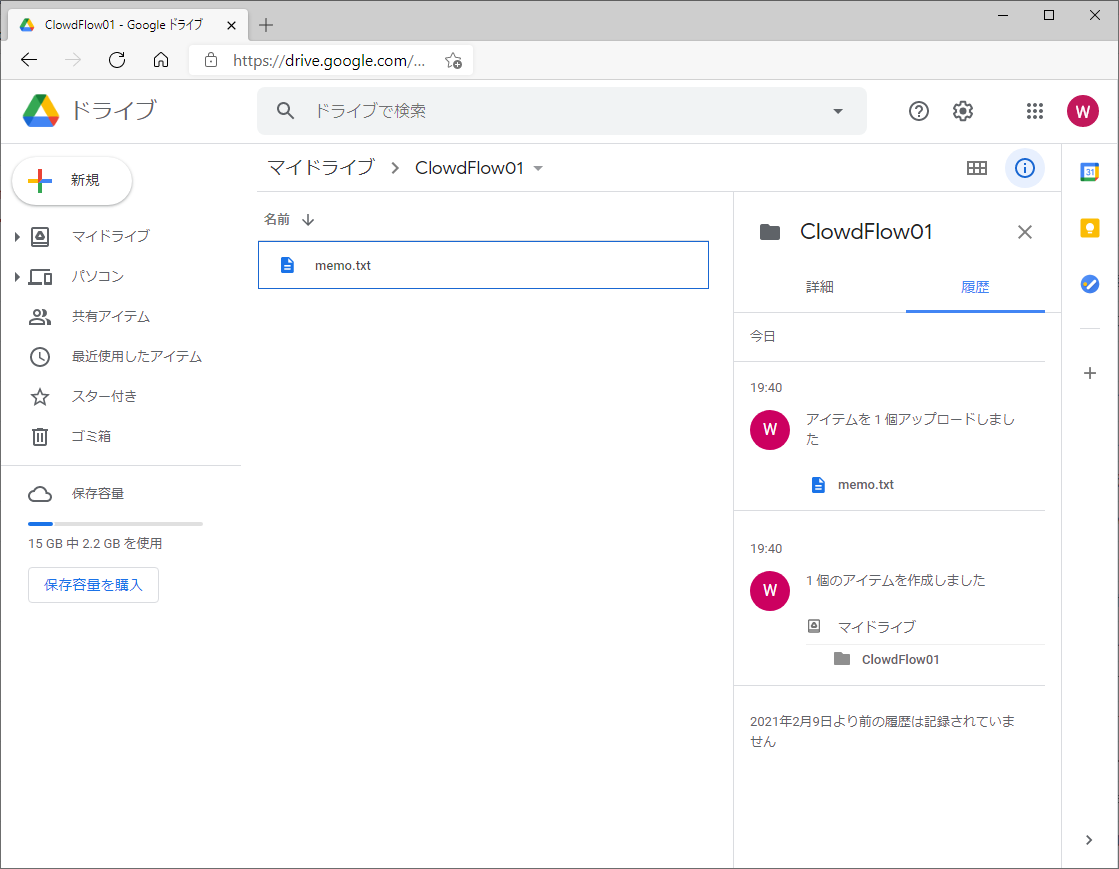
Task: Open 共有アイテム in the sidebar
Action: point(111,316)
